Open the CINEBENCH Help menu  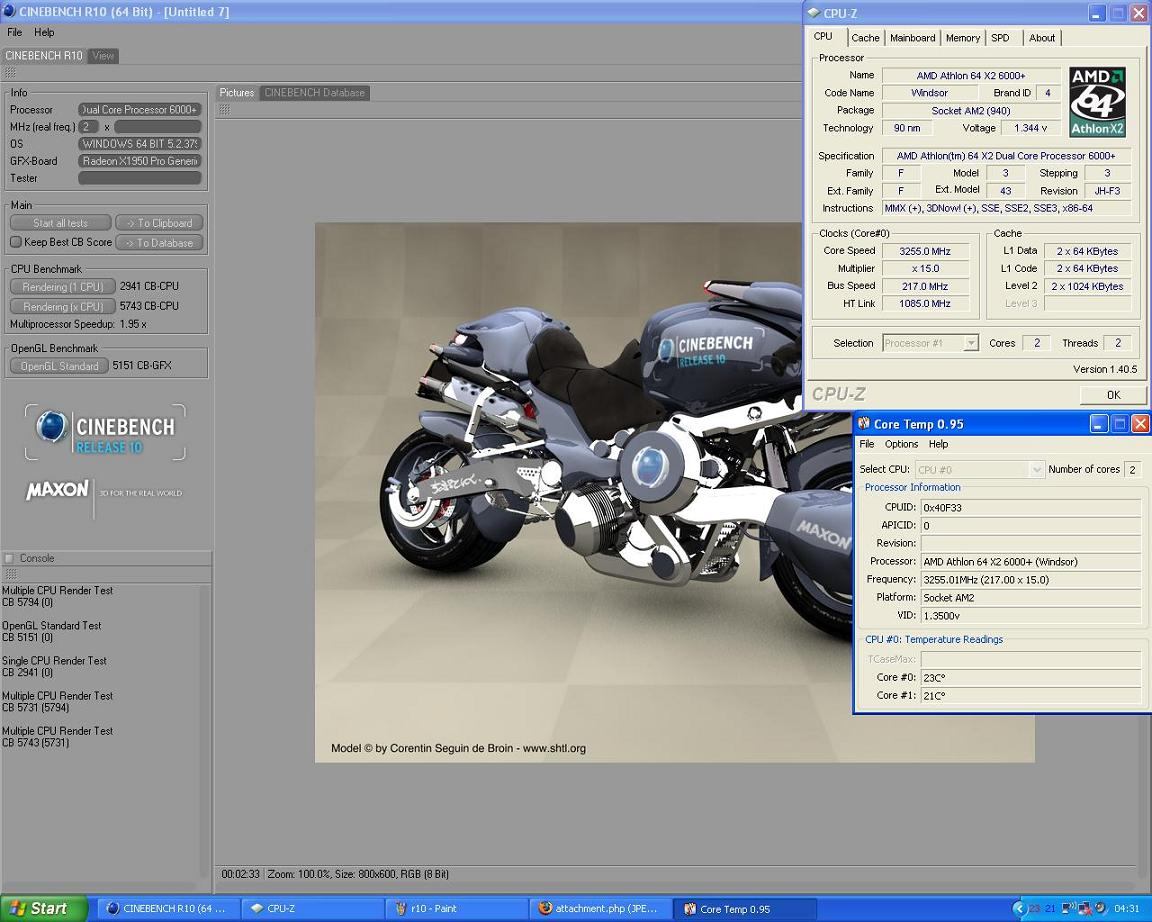tap(44, 32)
